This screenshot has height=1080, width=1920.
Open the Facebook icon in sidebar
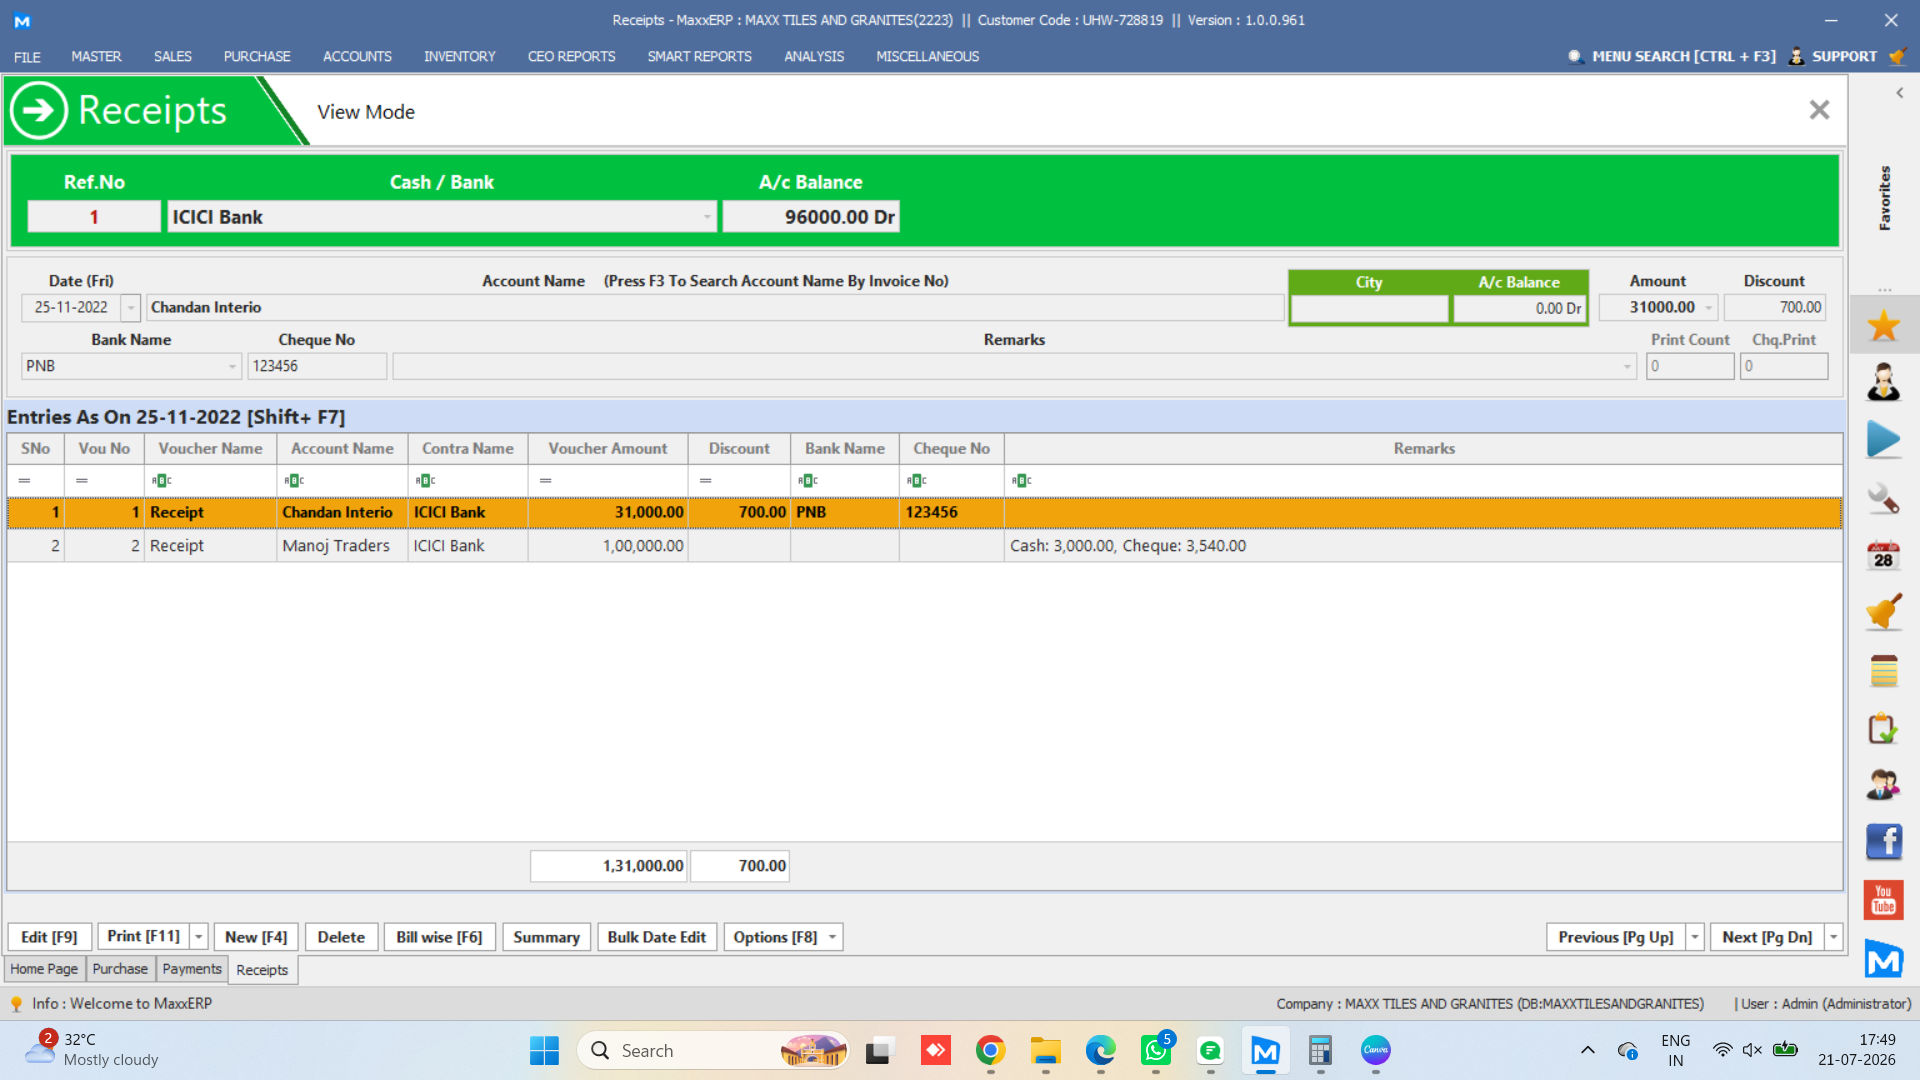tap(1884, 842)
